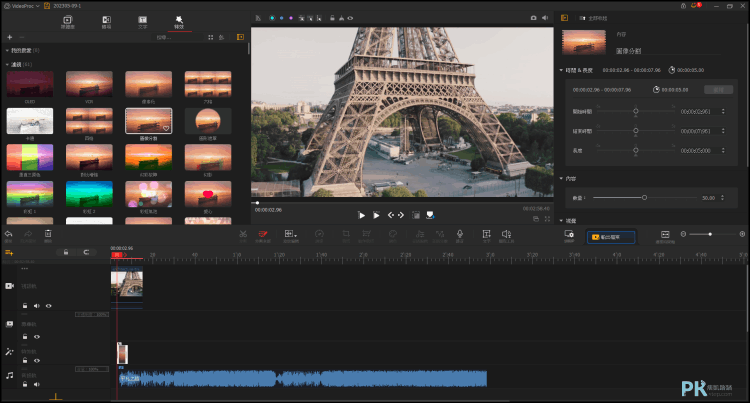Play clip with second play button
Image resolution: width=750 pixels, height=403 pixels.
pos(376,215)
